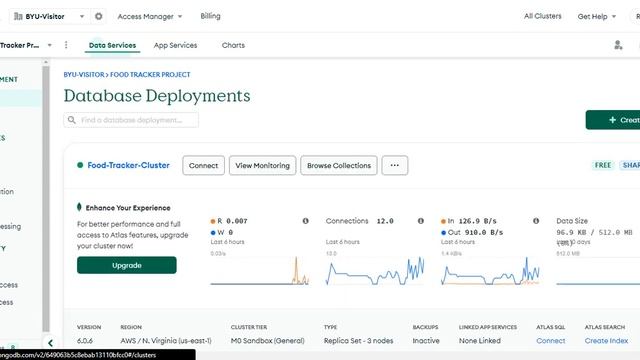Image resolution: width=640 pixels, height=360 pixels.
Task: Click the 'Out 910.0 B/s' metric label
Action: pyautogui.click(x=472, y=232)
